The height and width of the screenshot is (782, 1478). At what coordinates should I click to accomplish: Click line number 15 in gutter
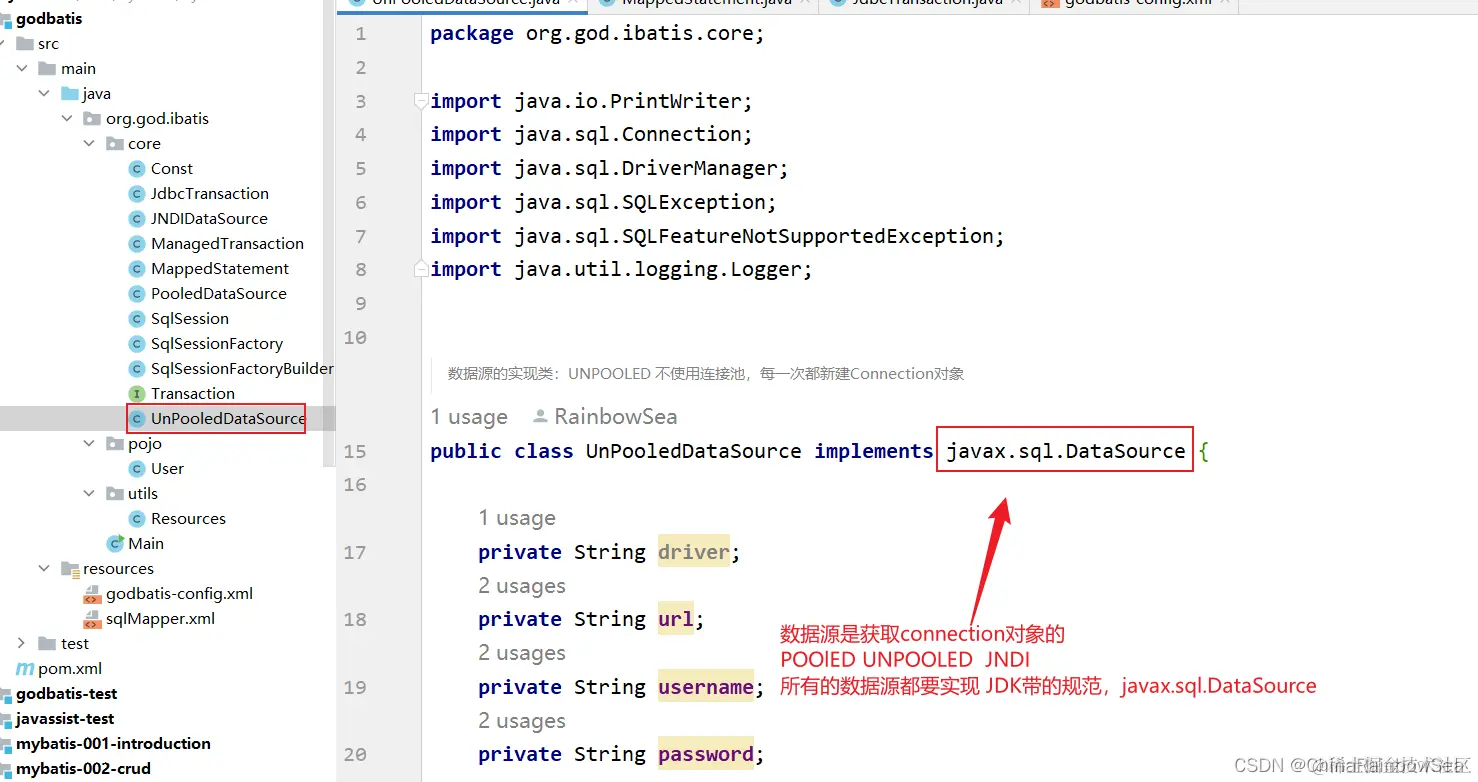[x=355, y=451]
